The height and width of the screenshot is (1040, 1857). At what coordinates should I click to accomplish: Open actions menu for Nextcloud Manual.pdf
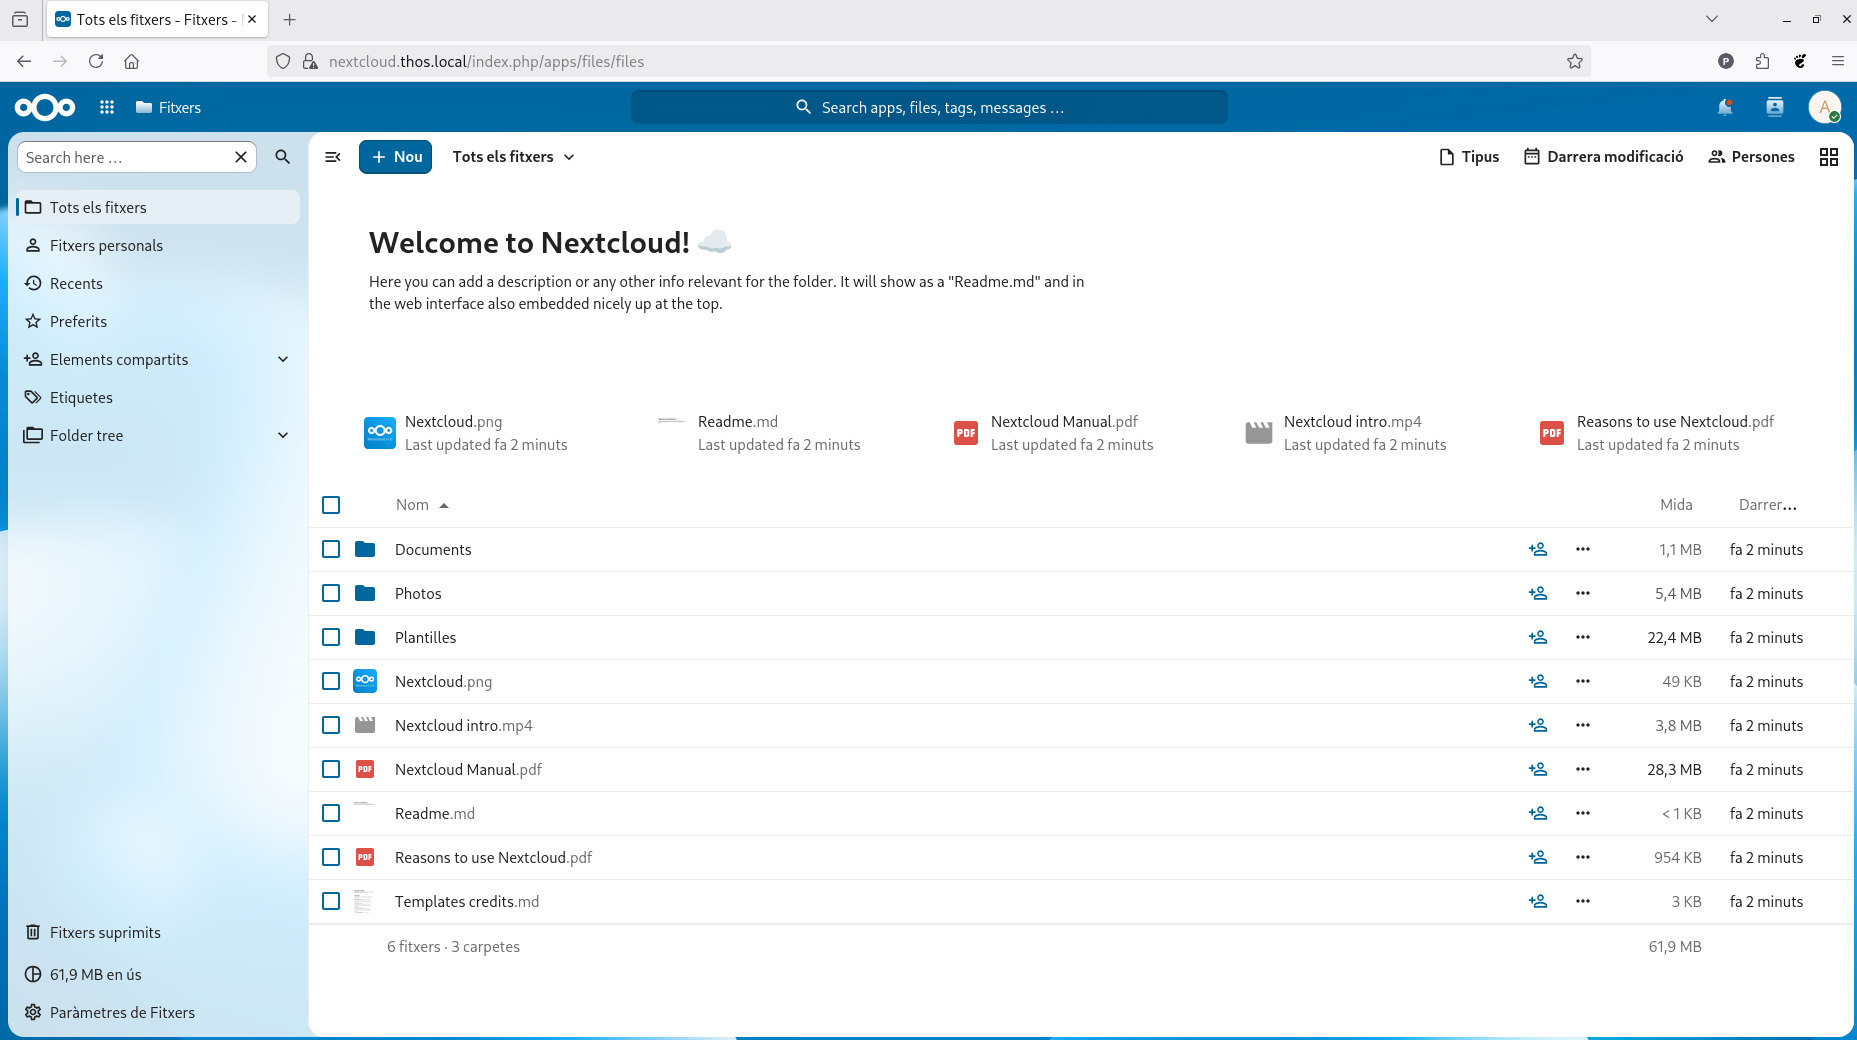[1583, 769]
